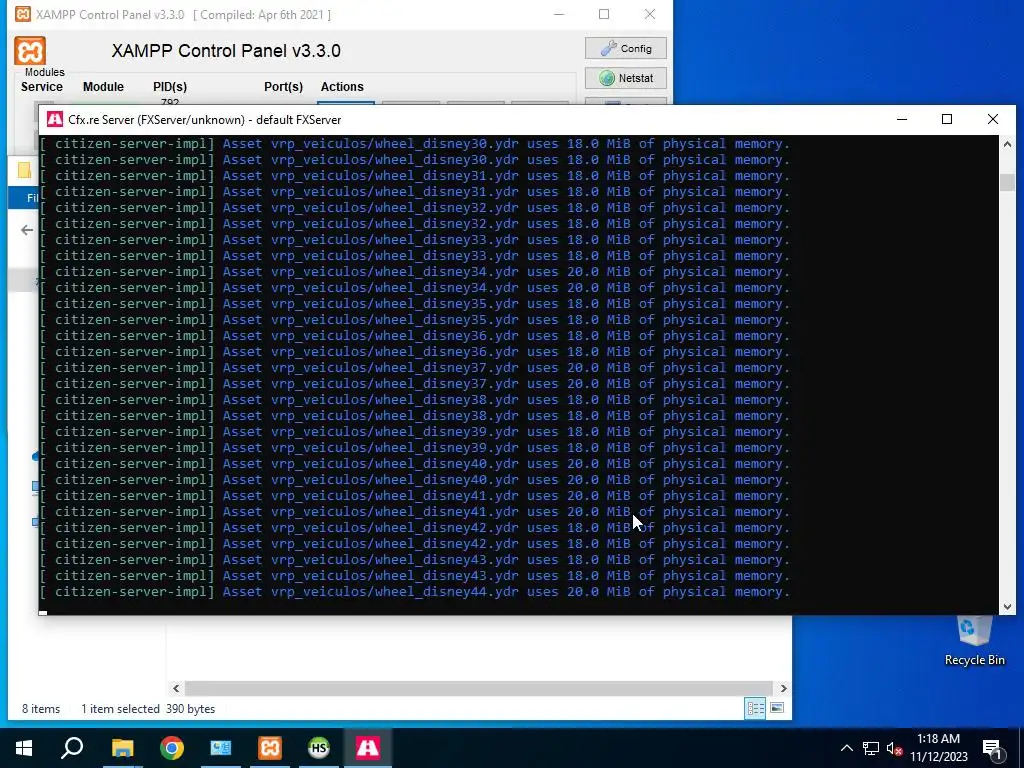Open the Server Manager taskbar icon
This screenshot has width=1024, height=768.
pos(221,748)
